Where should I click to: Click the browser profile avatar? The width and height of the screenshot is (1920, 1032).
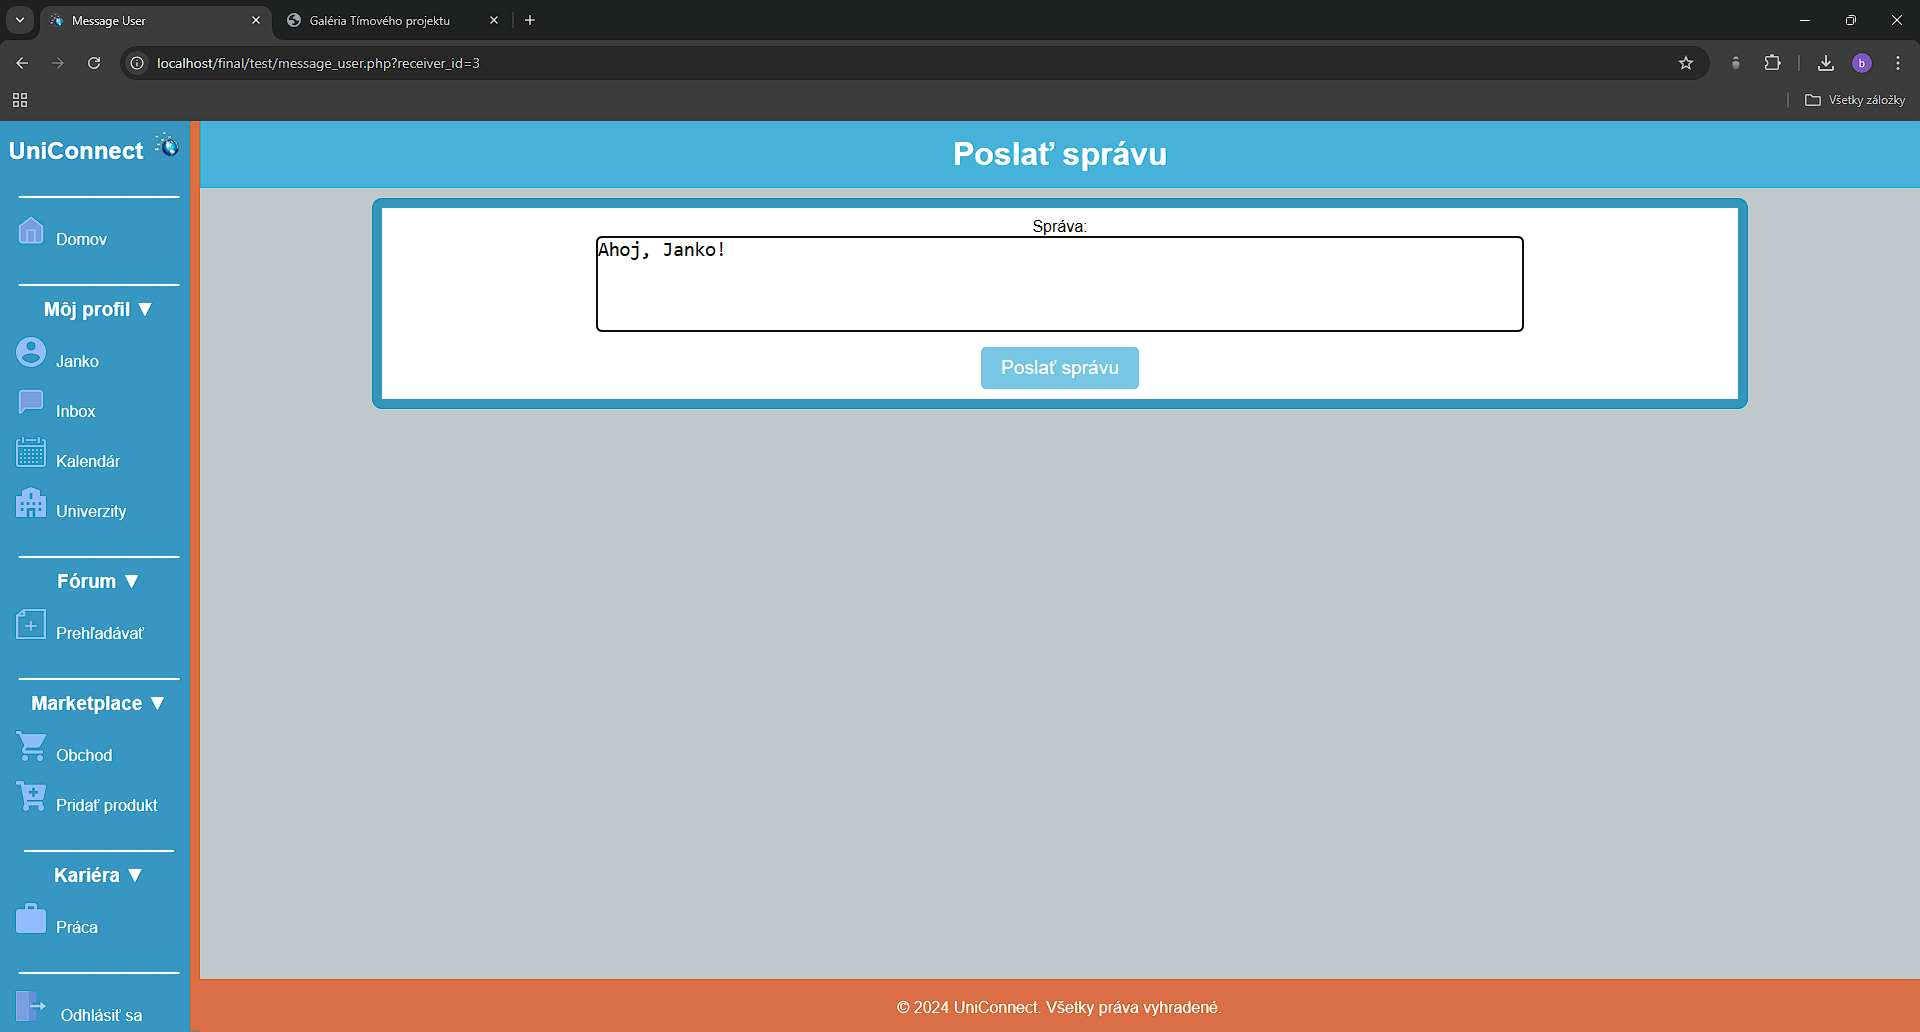1862,63
